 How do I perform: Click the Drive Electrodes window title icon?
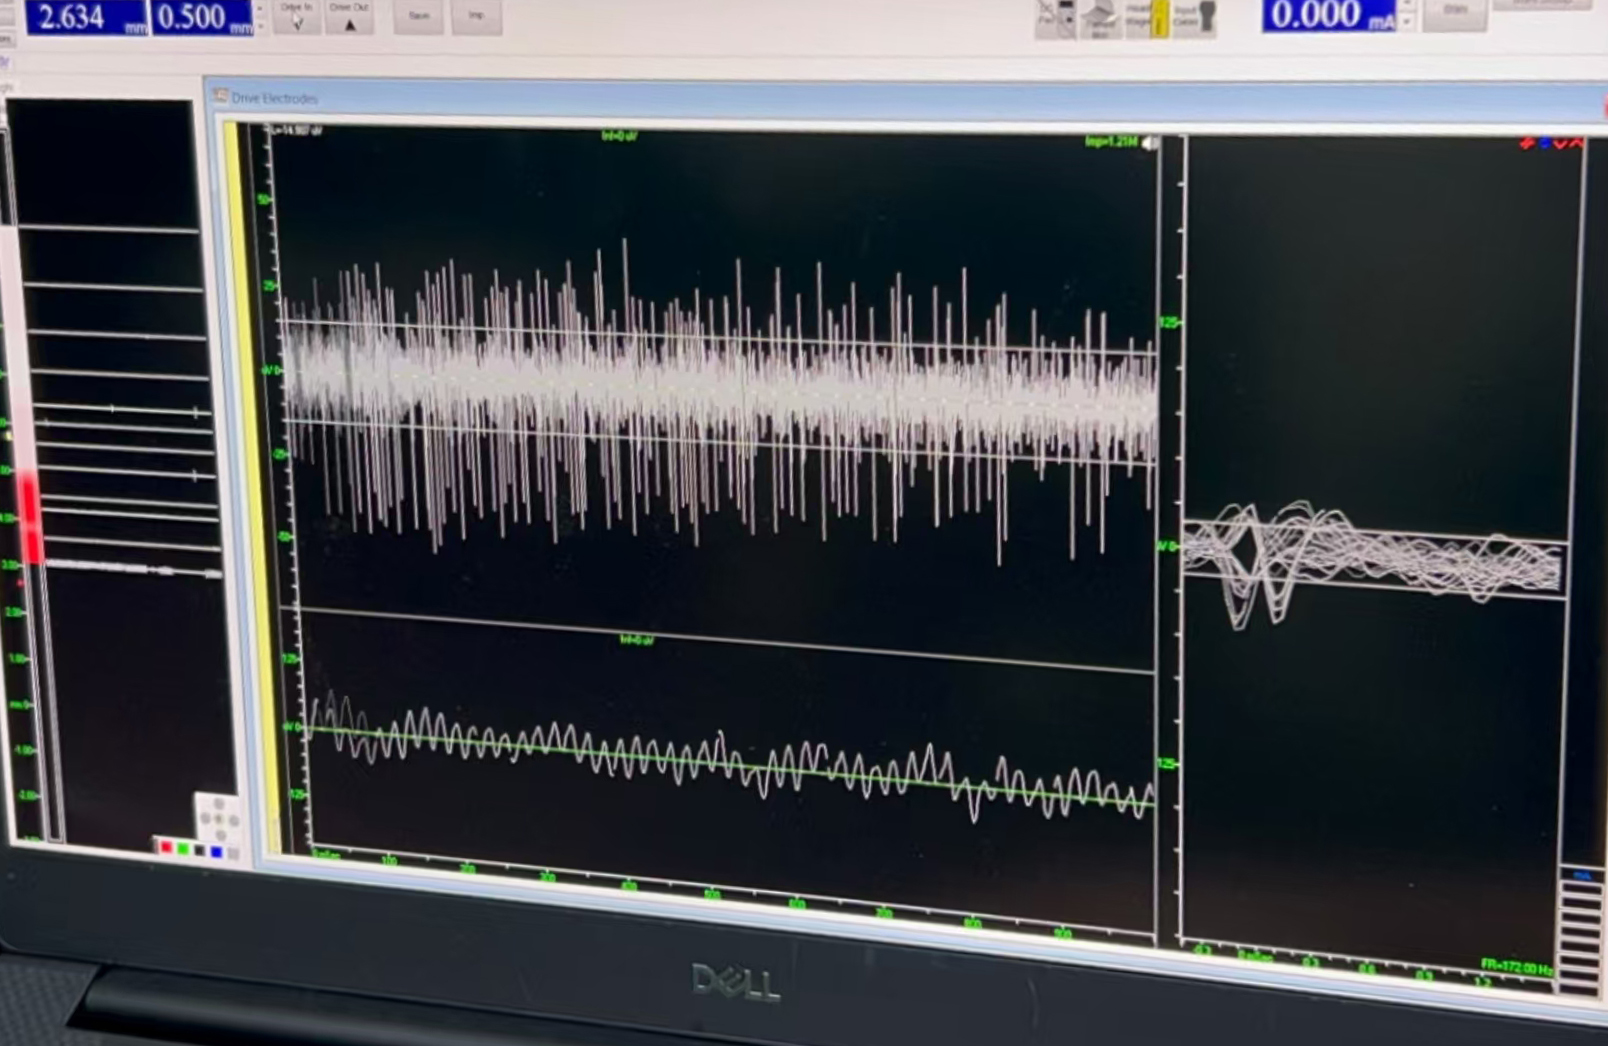220,96
